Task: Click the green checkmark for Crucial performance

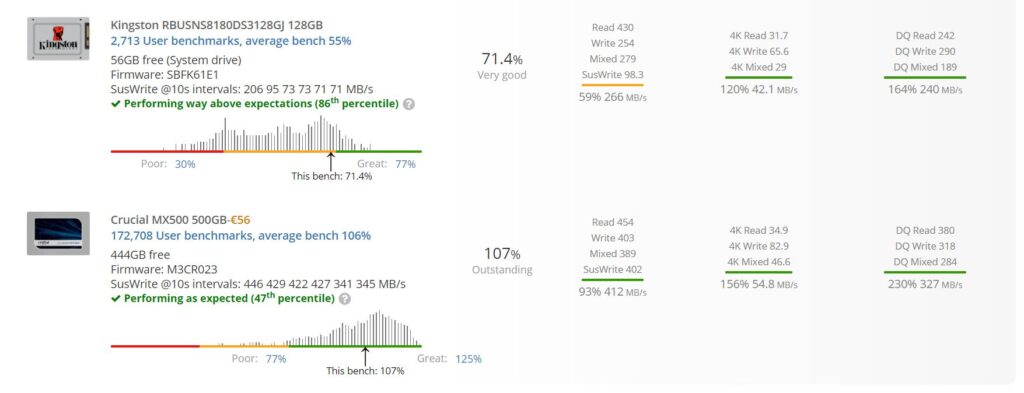Action: tap(116, 298)
